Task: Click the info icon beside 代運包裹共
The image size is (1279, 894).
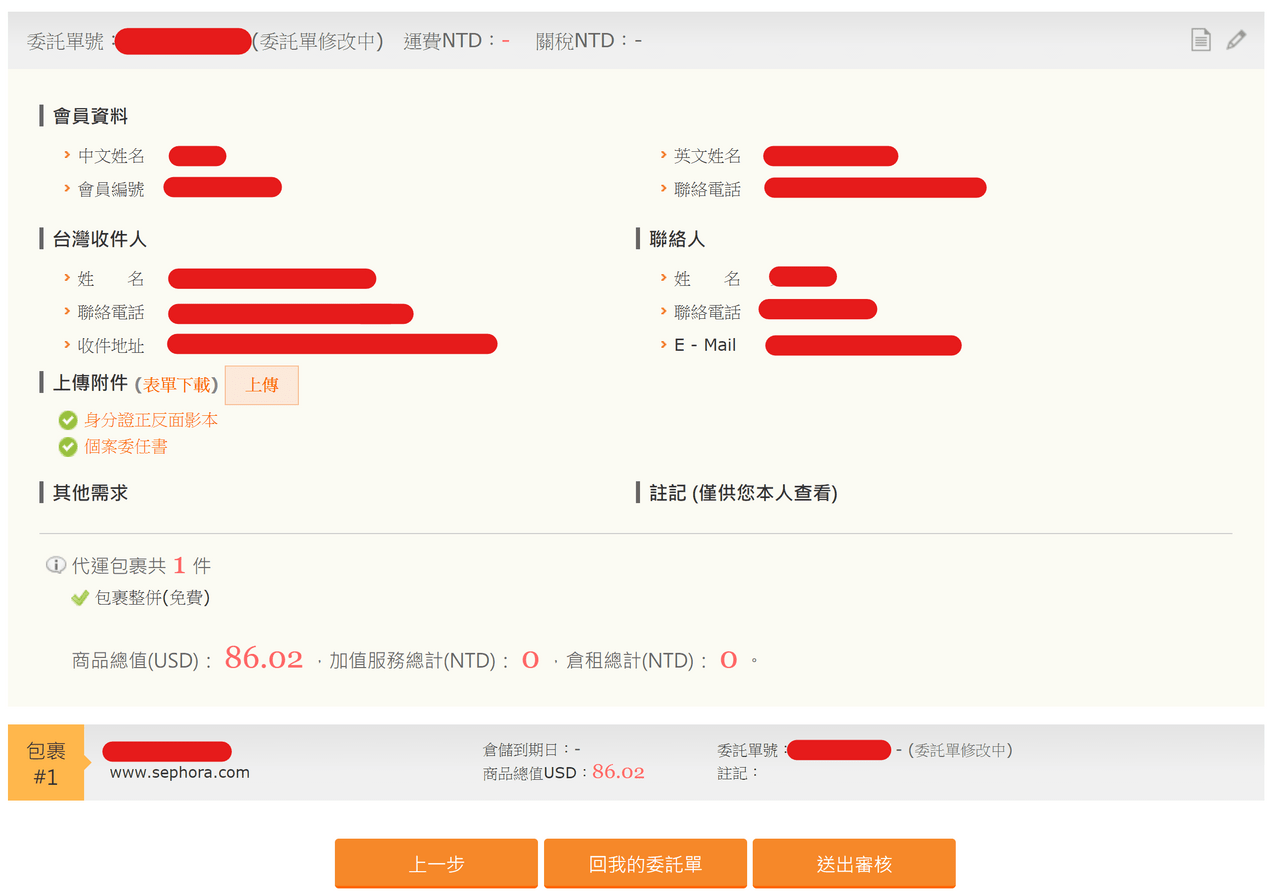Action: (56, 566)
